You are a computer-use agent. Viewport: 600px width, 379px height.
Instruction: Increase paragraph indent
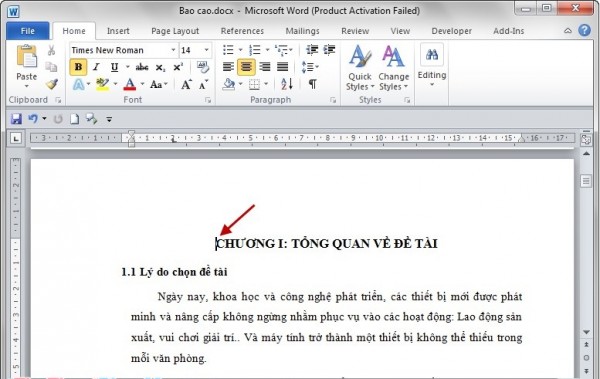pyautogui.click(x=329, y=50)
